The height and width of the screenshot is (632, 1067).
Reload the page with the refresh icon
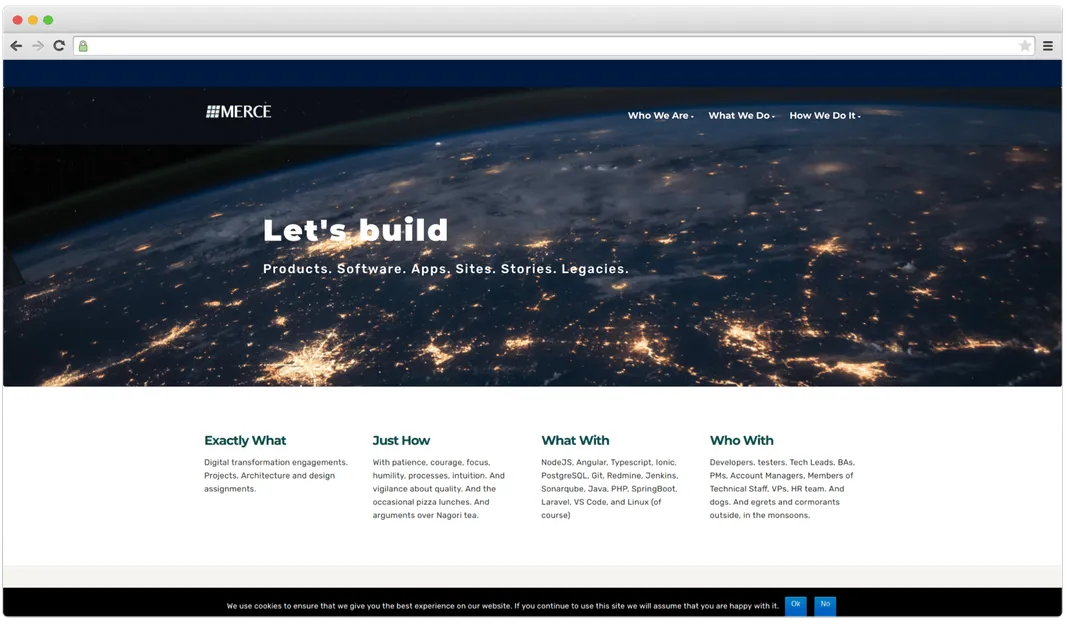coord(58,45)
